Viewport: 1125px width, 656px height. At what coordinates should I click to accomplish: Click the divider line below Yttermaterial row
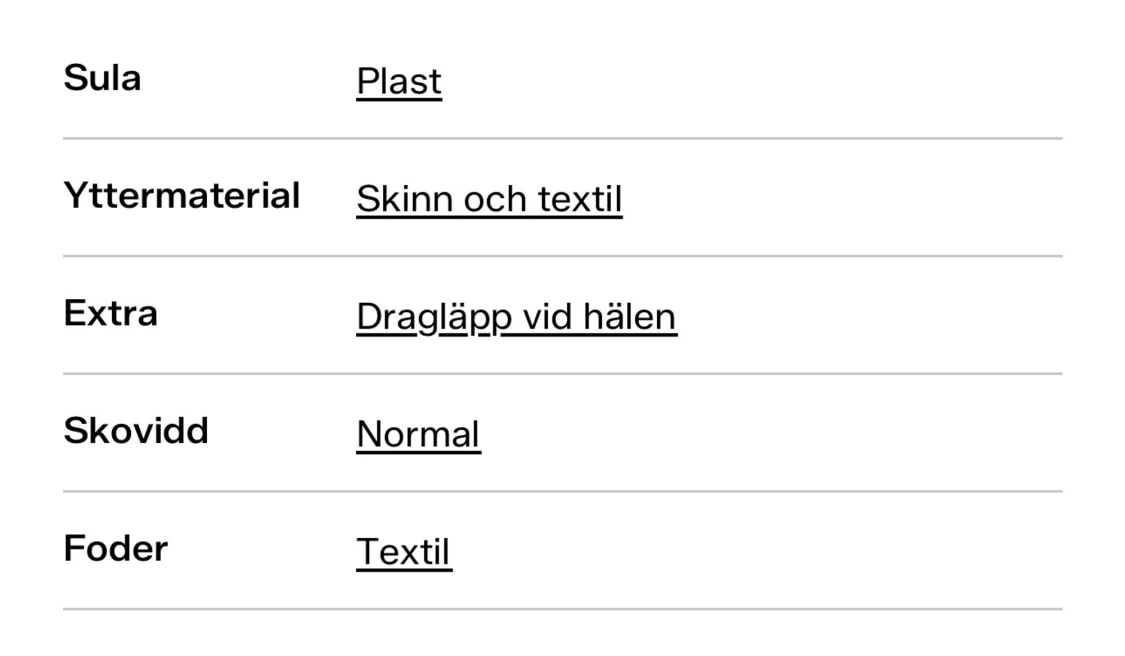pyautogui.click(x=562, y=256)
